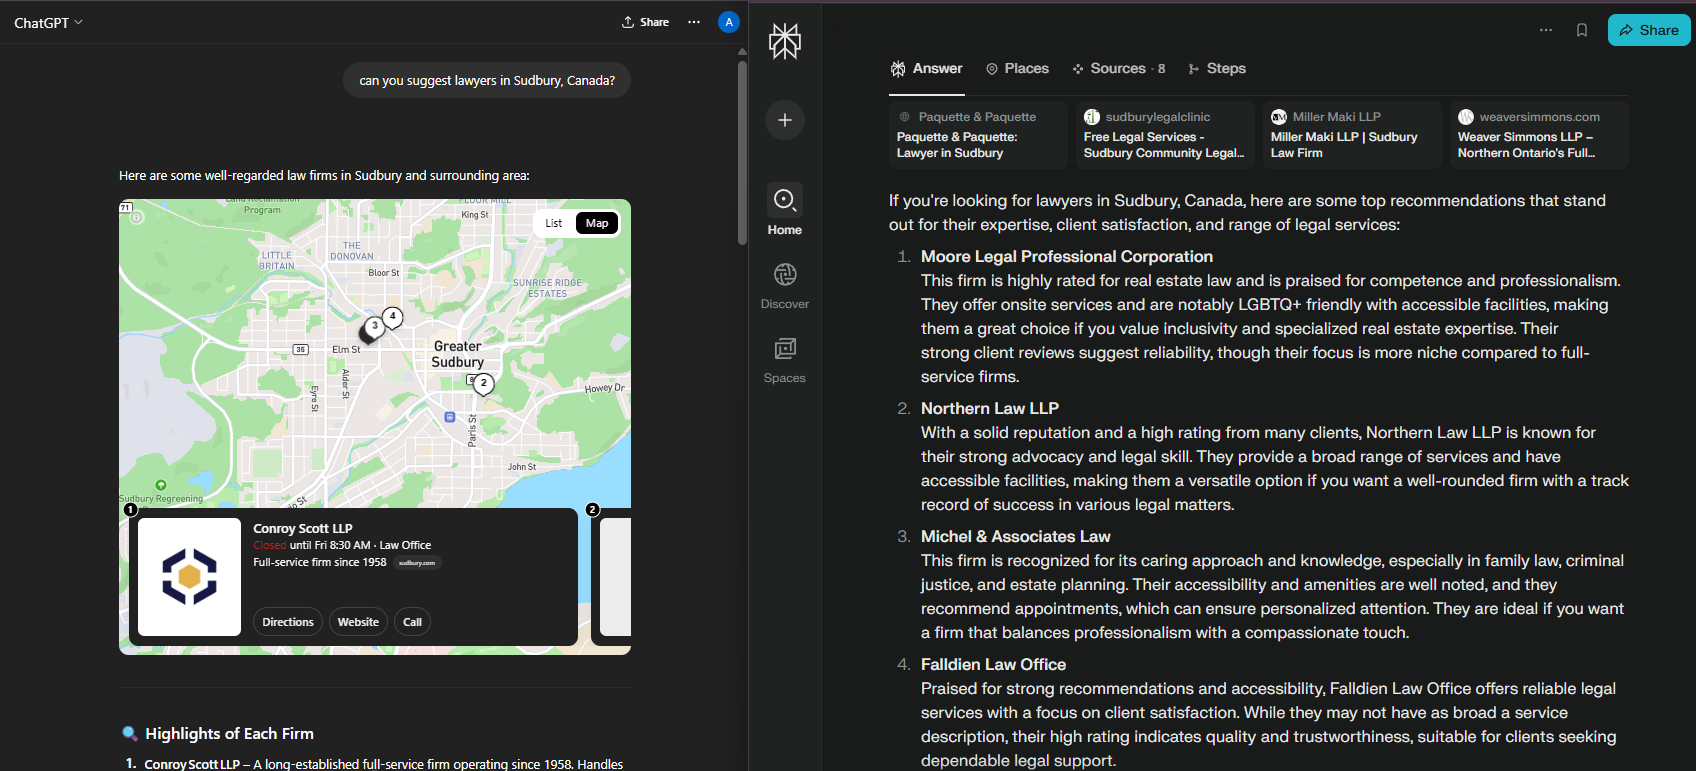
Task: Switch to the Sources tab
Action: tap(1119, 69)
